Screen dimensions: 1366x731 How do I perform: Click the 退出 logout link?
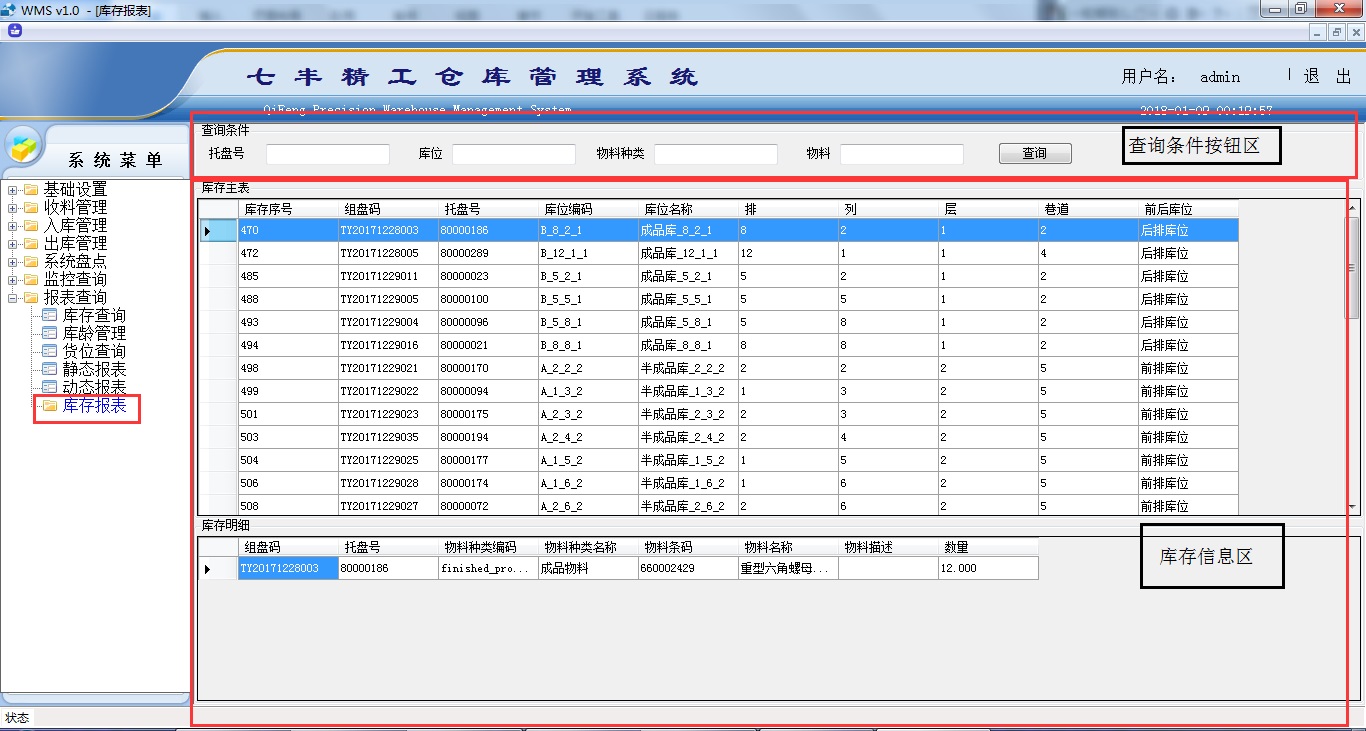(1327, 77)
